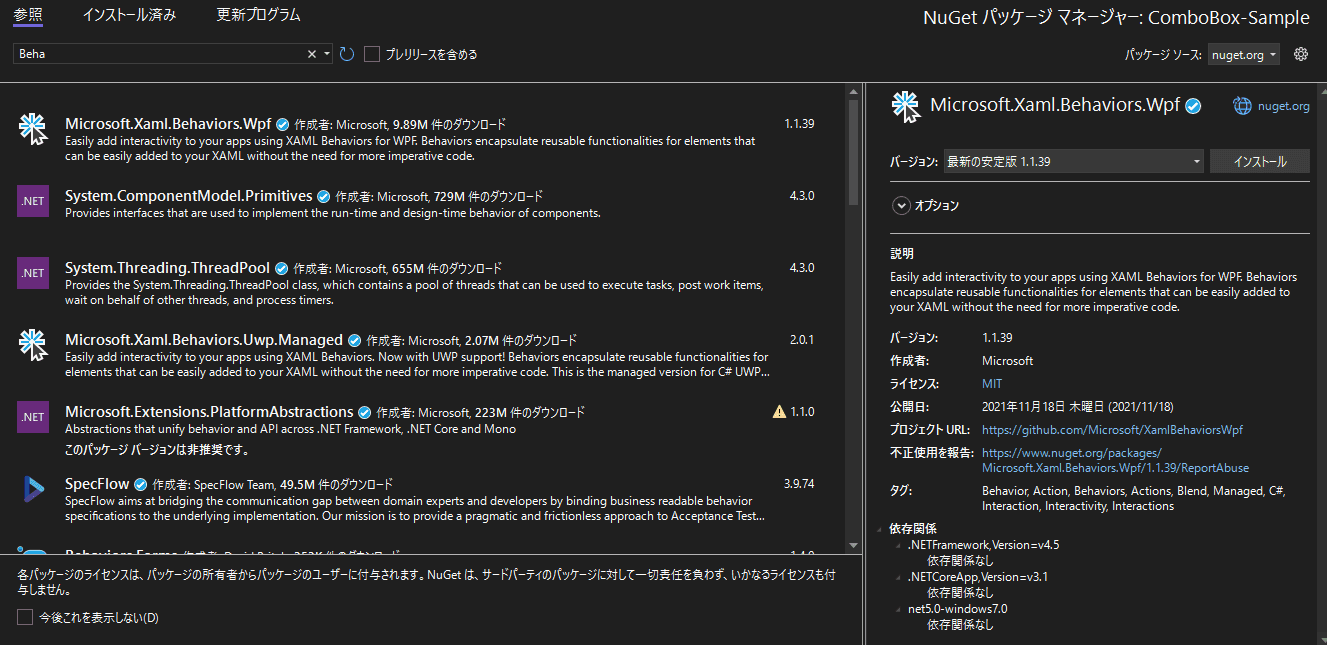This screenshot has width=1327, height=645.
Task: Enable the プレリリースを含める checkbox
Action: [372, 54]
